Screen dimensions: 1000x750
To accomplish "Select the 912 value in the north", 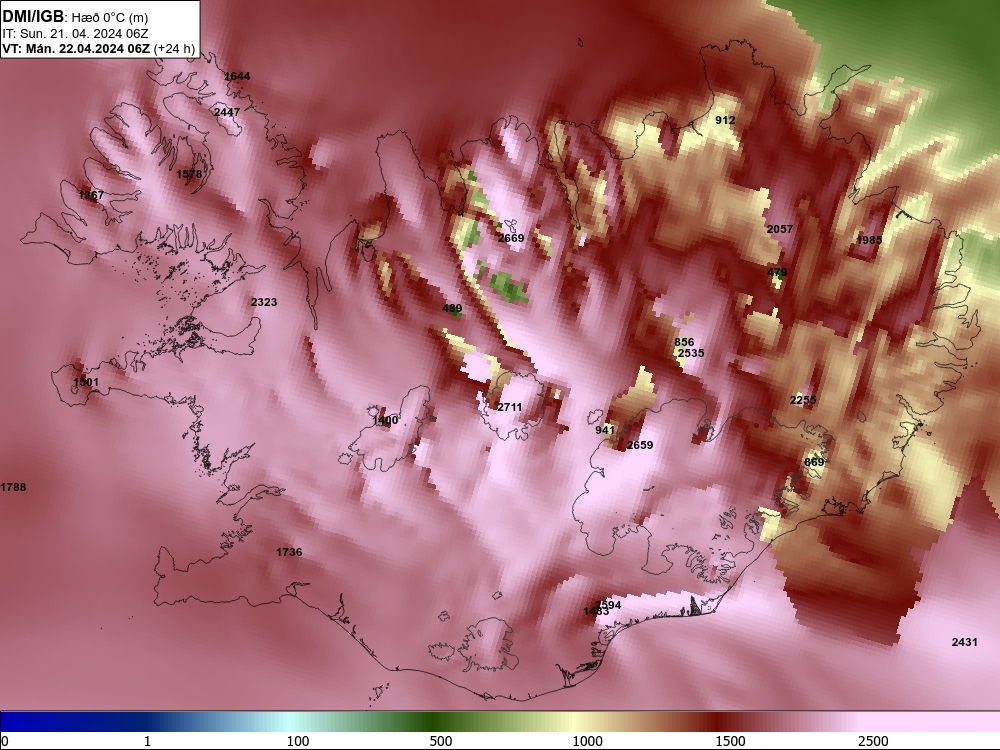I will pos(725,121).
